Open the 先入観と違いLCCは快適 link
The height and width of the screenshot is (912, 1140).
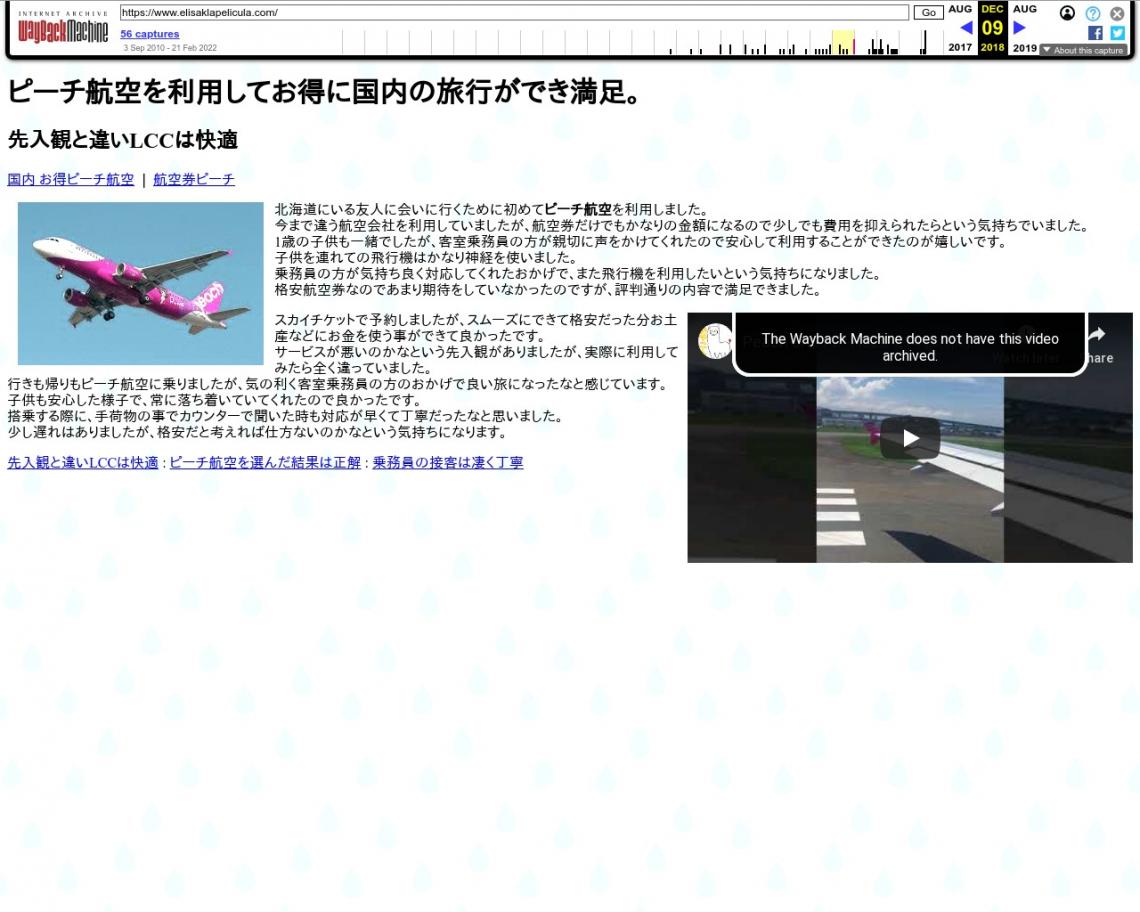83,463
